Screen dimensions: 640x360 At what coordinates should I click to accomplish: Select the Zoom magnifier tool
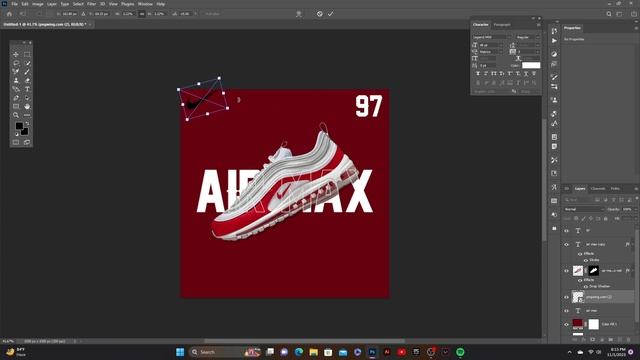tap(16, 115)
